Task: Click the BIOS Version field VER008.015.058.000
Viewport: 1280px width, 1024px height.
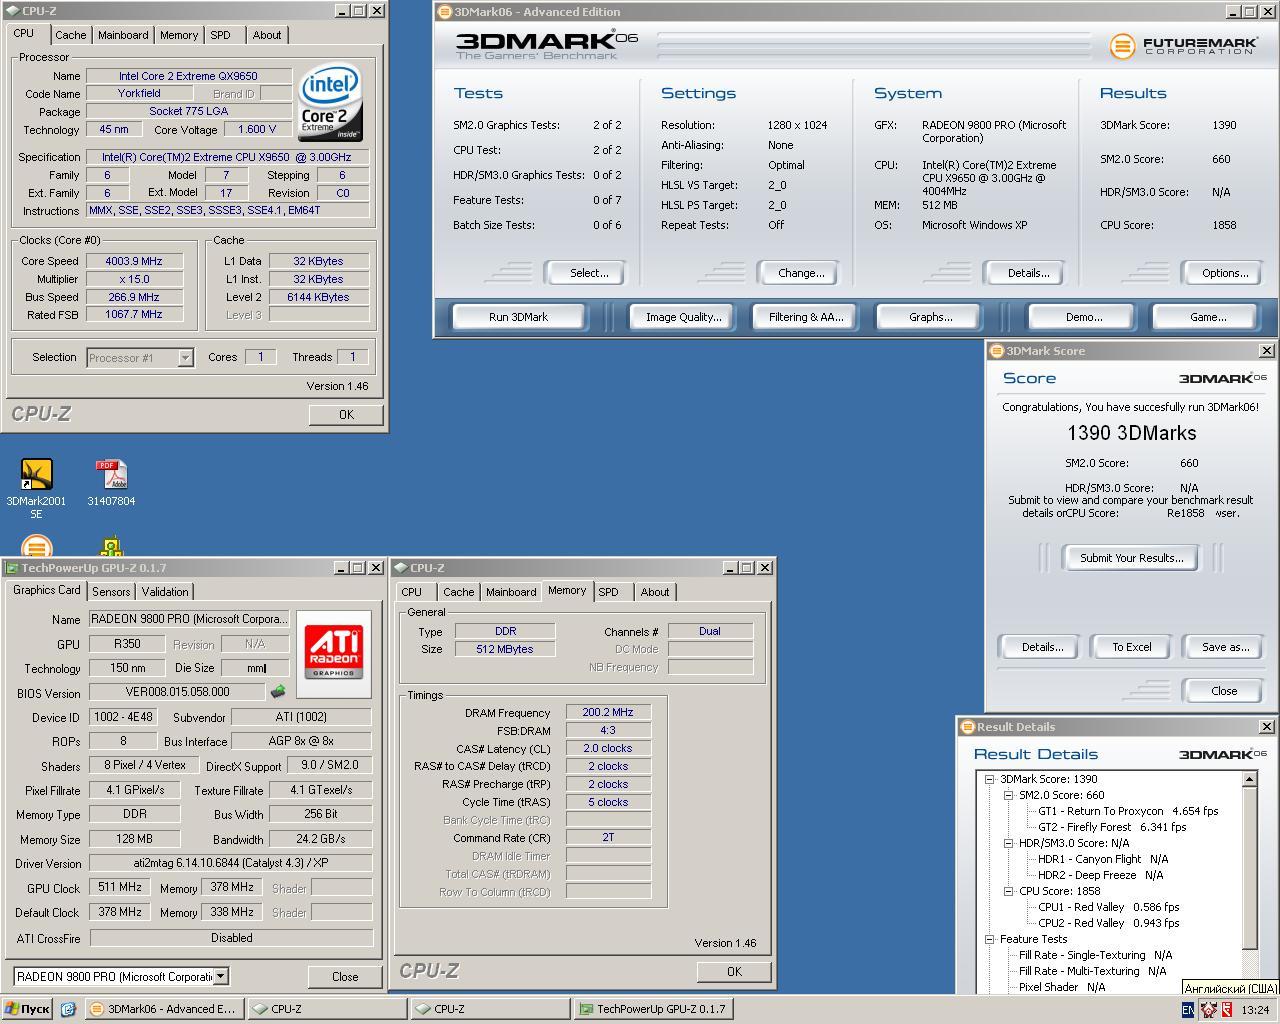Action: click(177, 692)
